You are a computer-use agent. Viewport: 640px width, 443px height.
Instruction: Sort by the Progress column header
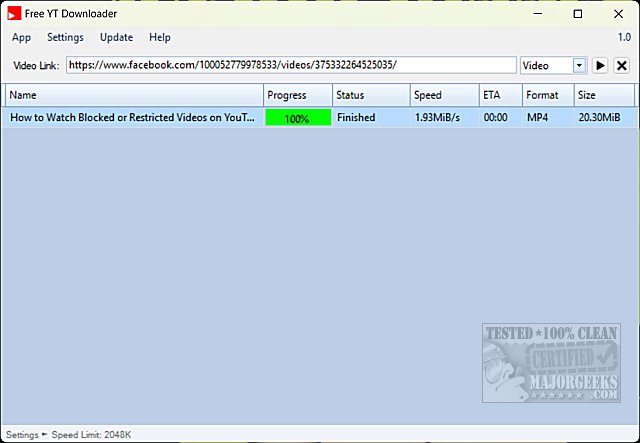[x=298, y=95]
